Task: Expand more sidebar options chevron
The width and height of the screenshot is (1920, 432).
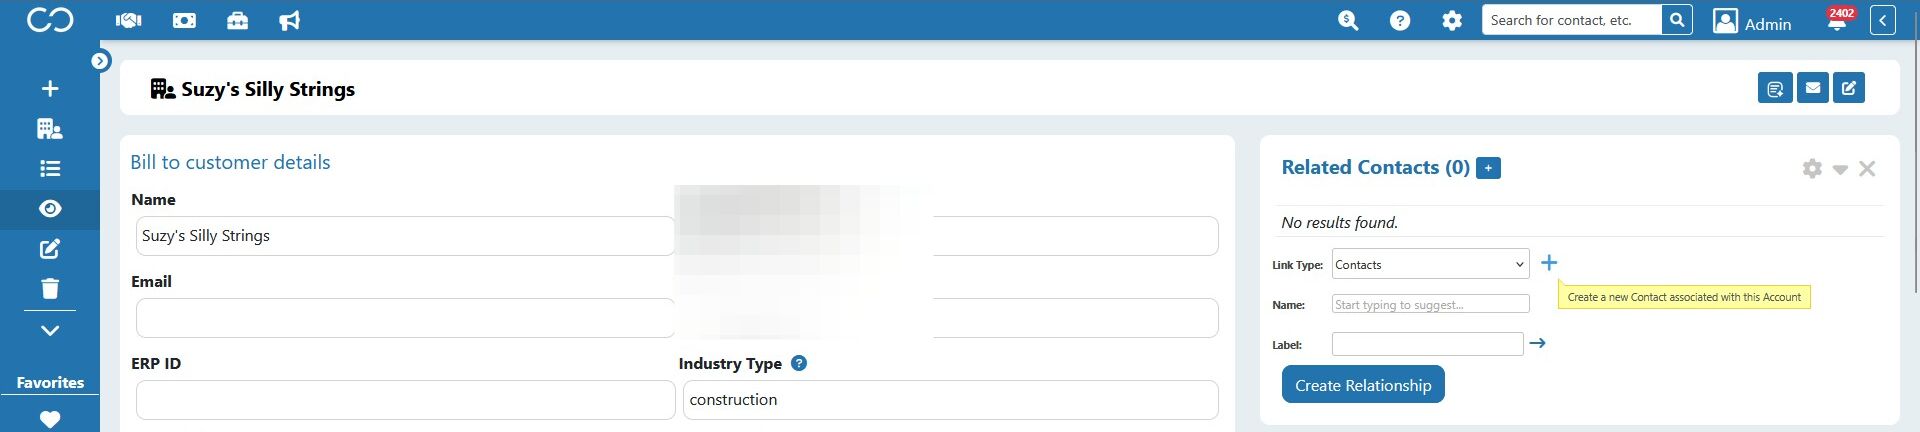Action: click(x=50, y=330)
